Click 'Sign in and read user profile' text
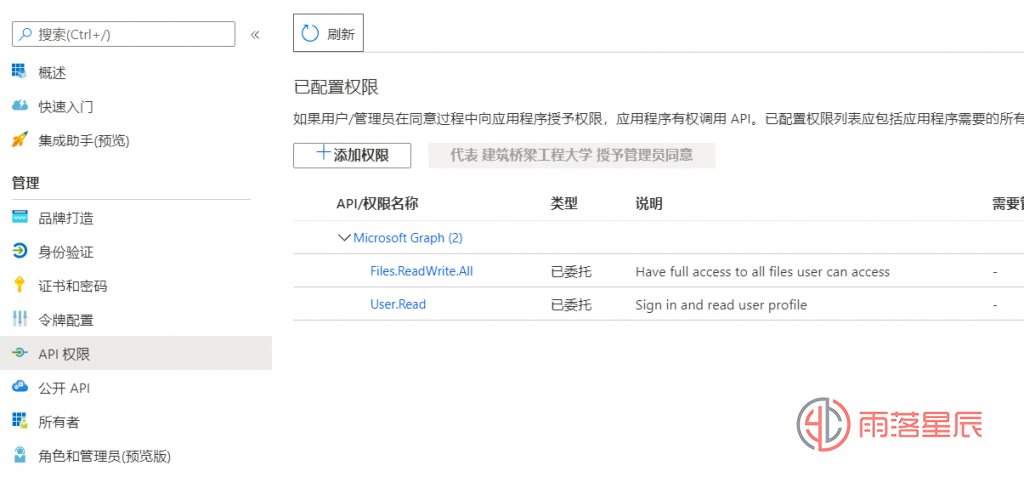Image resolution: width=1024 pixels, height=477 pixels. click(721, 304)
